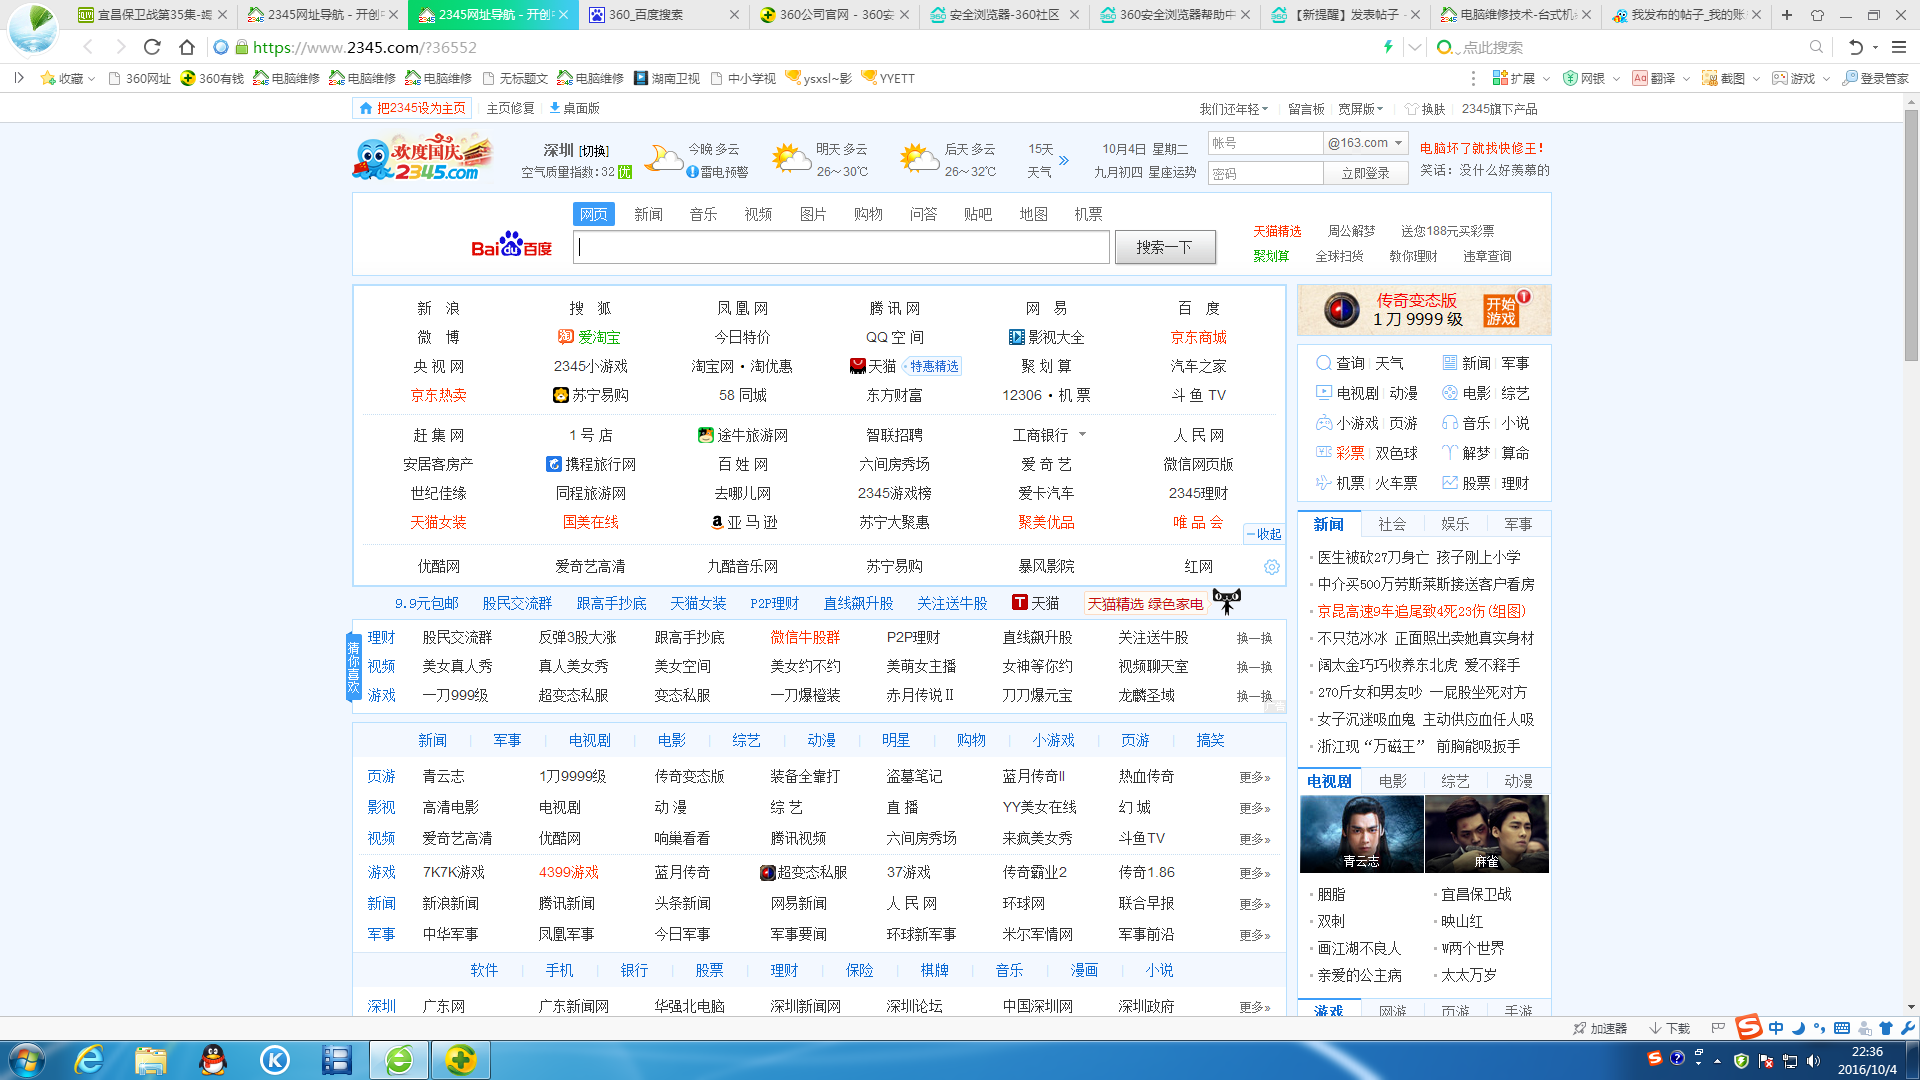
Task: Click the lightning speed mode icon
Action: pyautogui.click(x=1387, y=47)
